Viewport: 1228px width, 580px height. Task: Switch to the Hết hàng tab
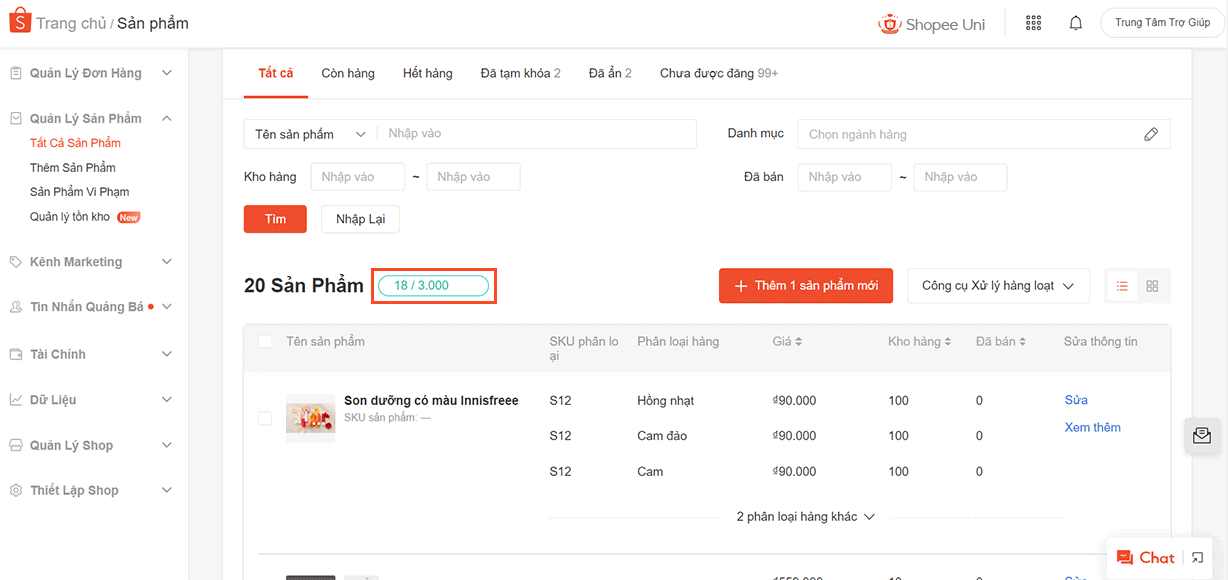427,73
